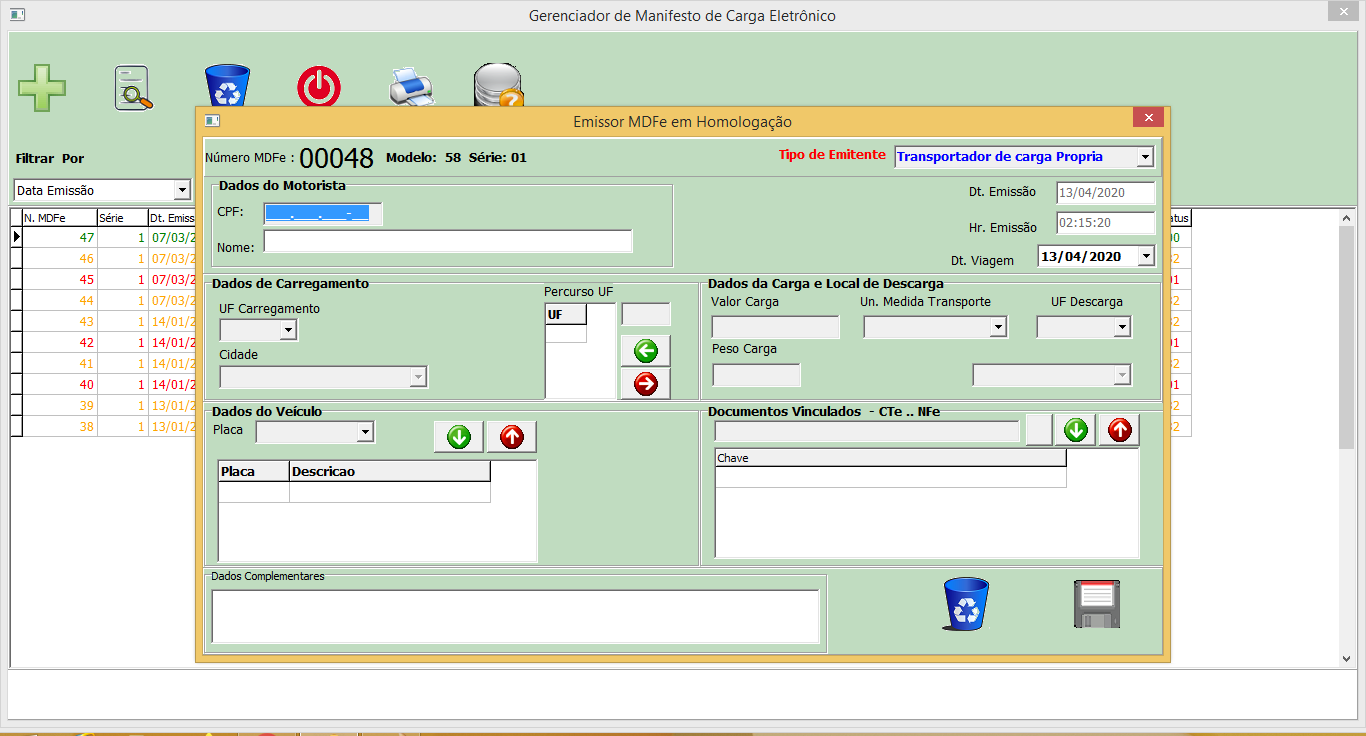Click the green down arrow to add a vehicle
Screen dimensions: 1366x736
coord(457,436)
